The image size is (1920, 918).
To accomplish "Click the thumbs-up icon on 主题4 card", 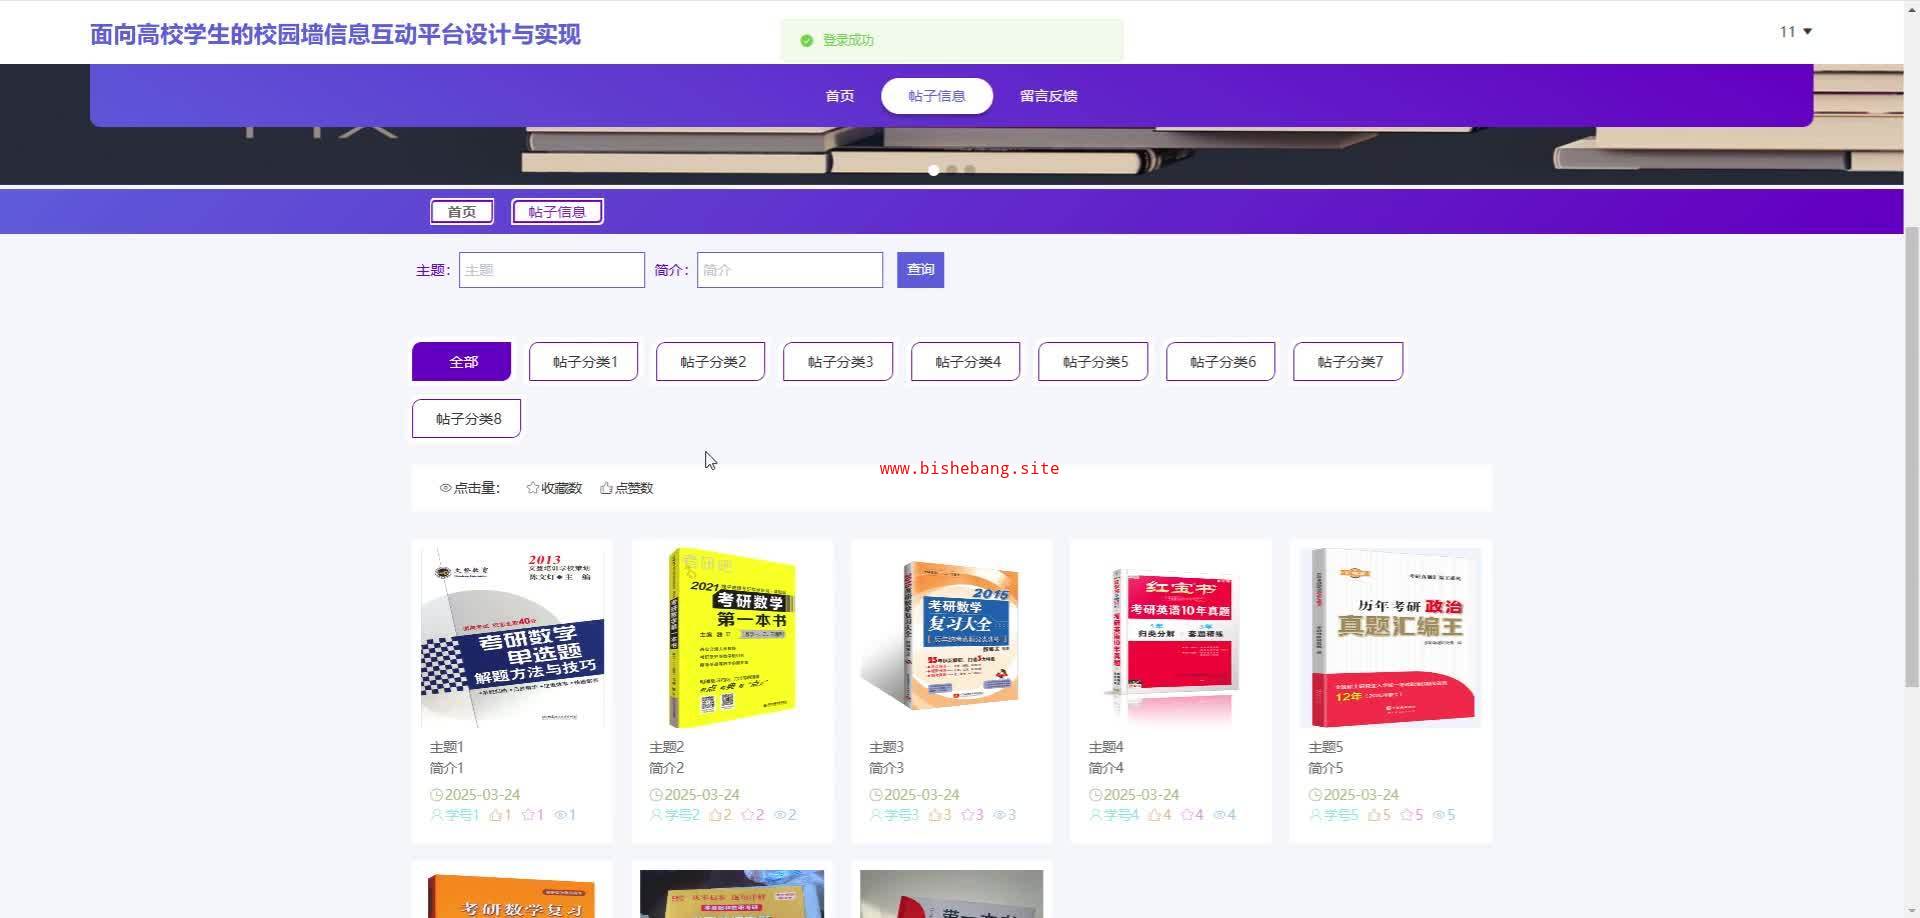I will pos(1154,815).
